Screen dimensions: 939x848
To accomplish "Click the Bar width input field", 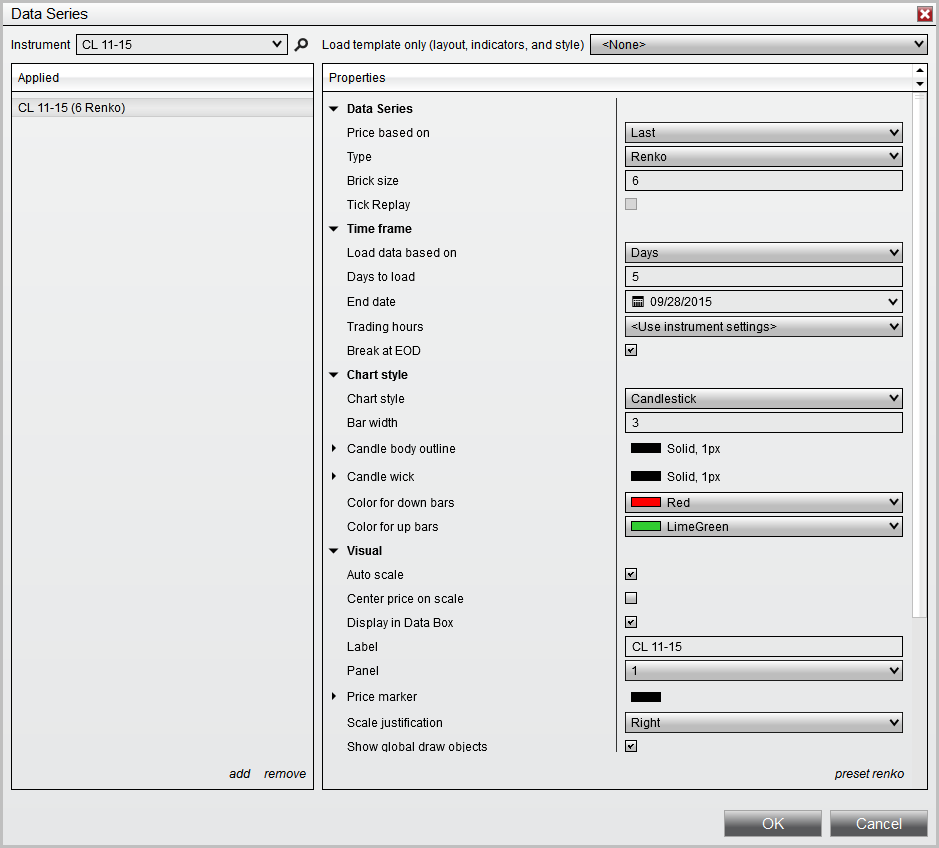I will click(764, 423).
